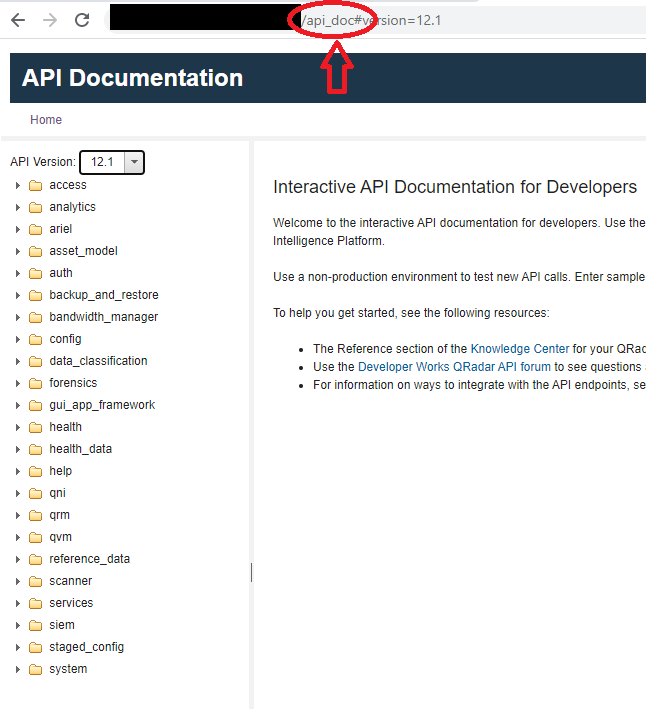Expand the auth tree node arrow
646x709 pixels.
[x=18, y=274]
